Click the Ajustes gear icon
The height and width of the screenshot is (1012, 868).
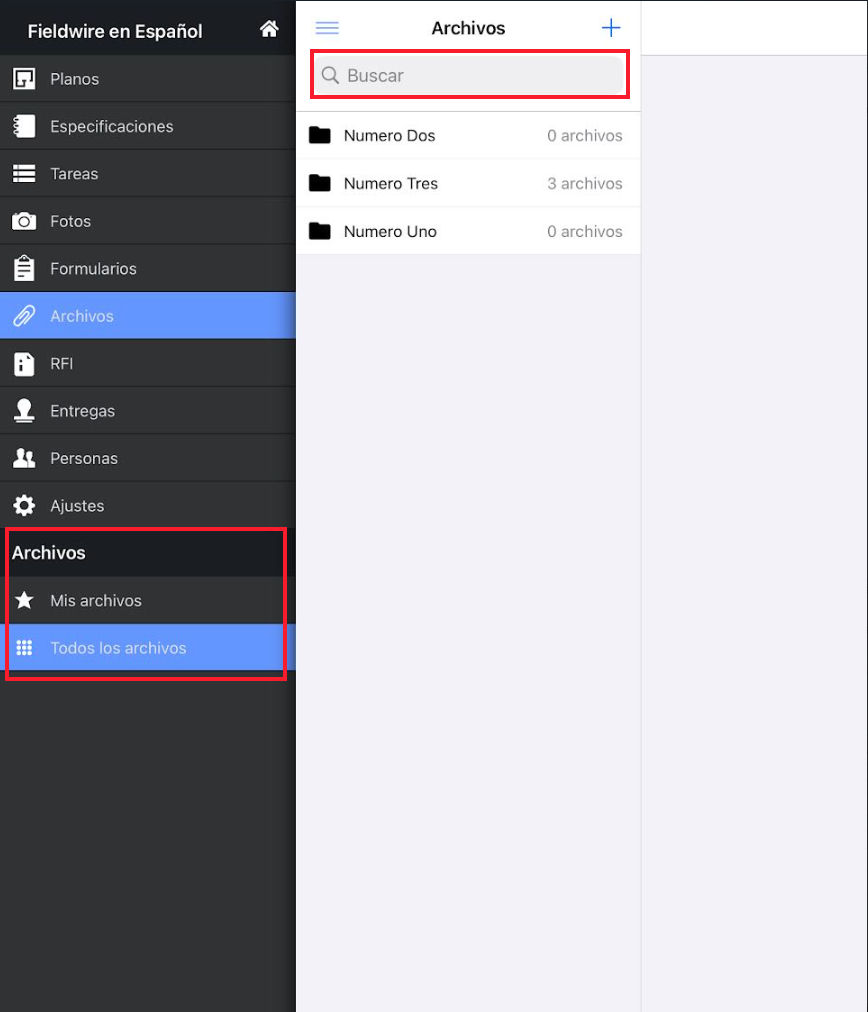tap(24, 505)
